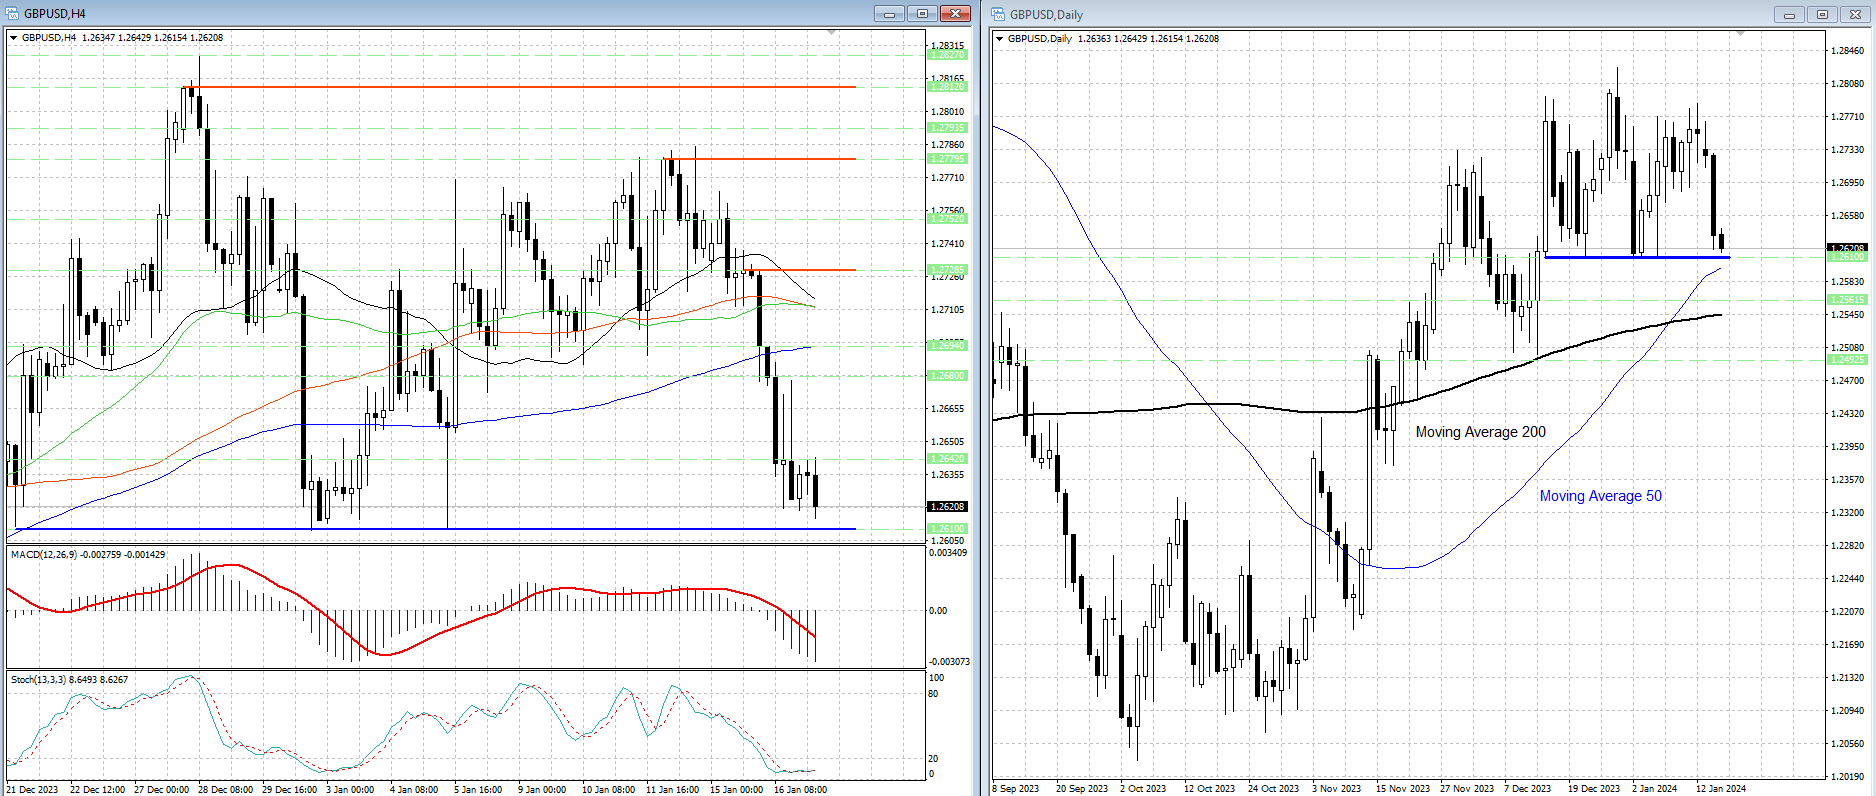Select the Moving Average 200 text label

[1480, 432]
